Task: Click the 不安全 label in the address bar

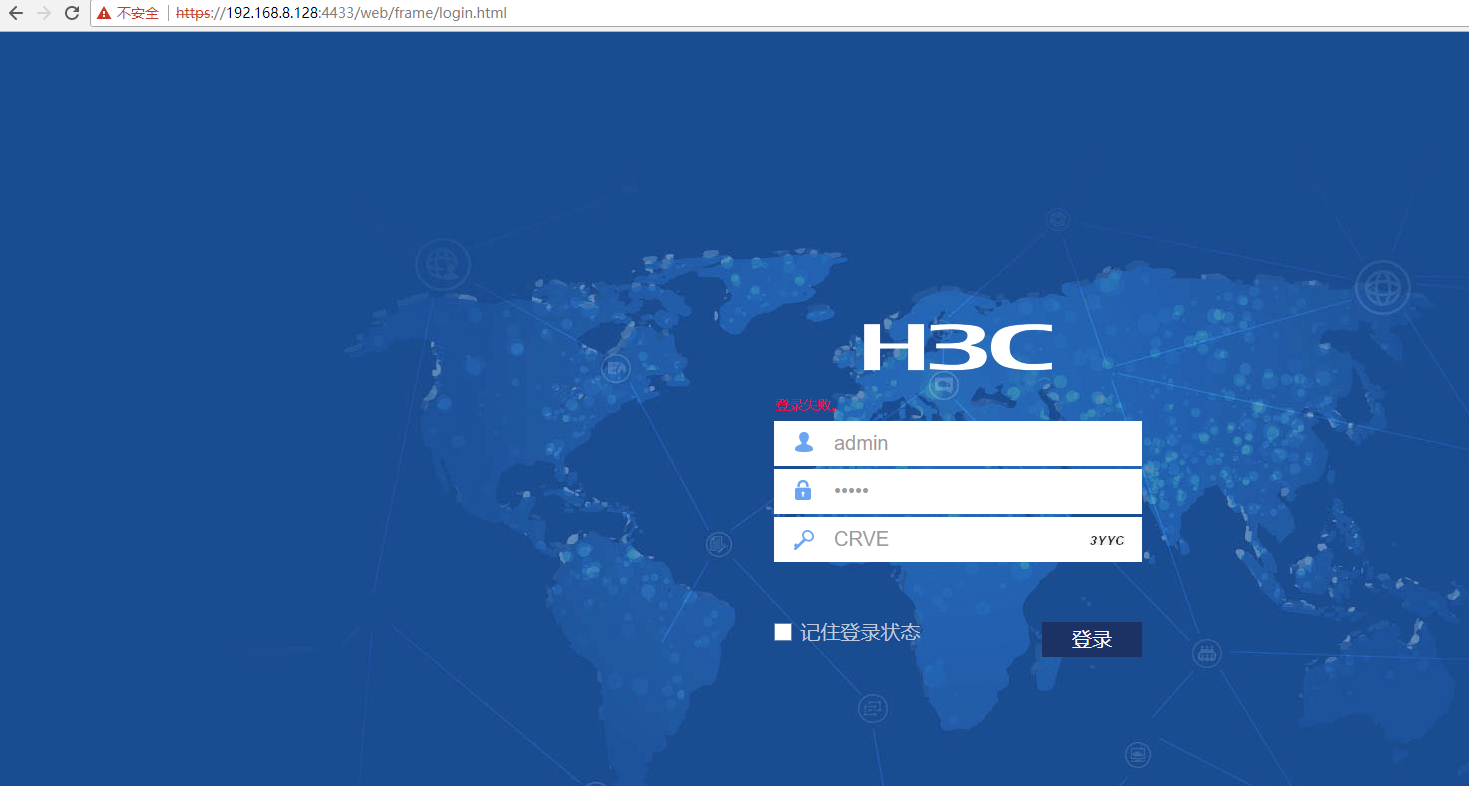Action: click(x=138, y=13)
